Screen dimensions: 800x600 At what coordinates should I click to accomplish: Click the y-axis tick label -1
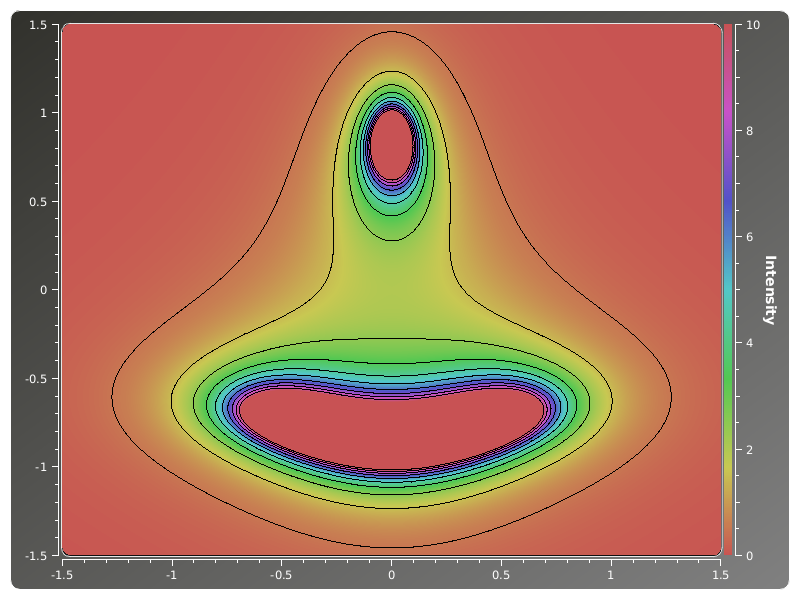(x=40, y=467)
